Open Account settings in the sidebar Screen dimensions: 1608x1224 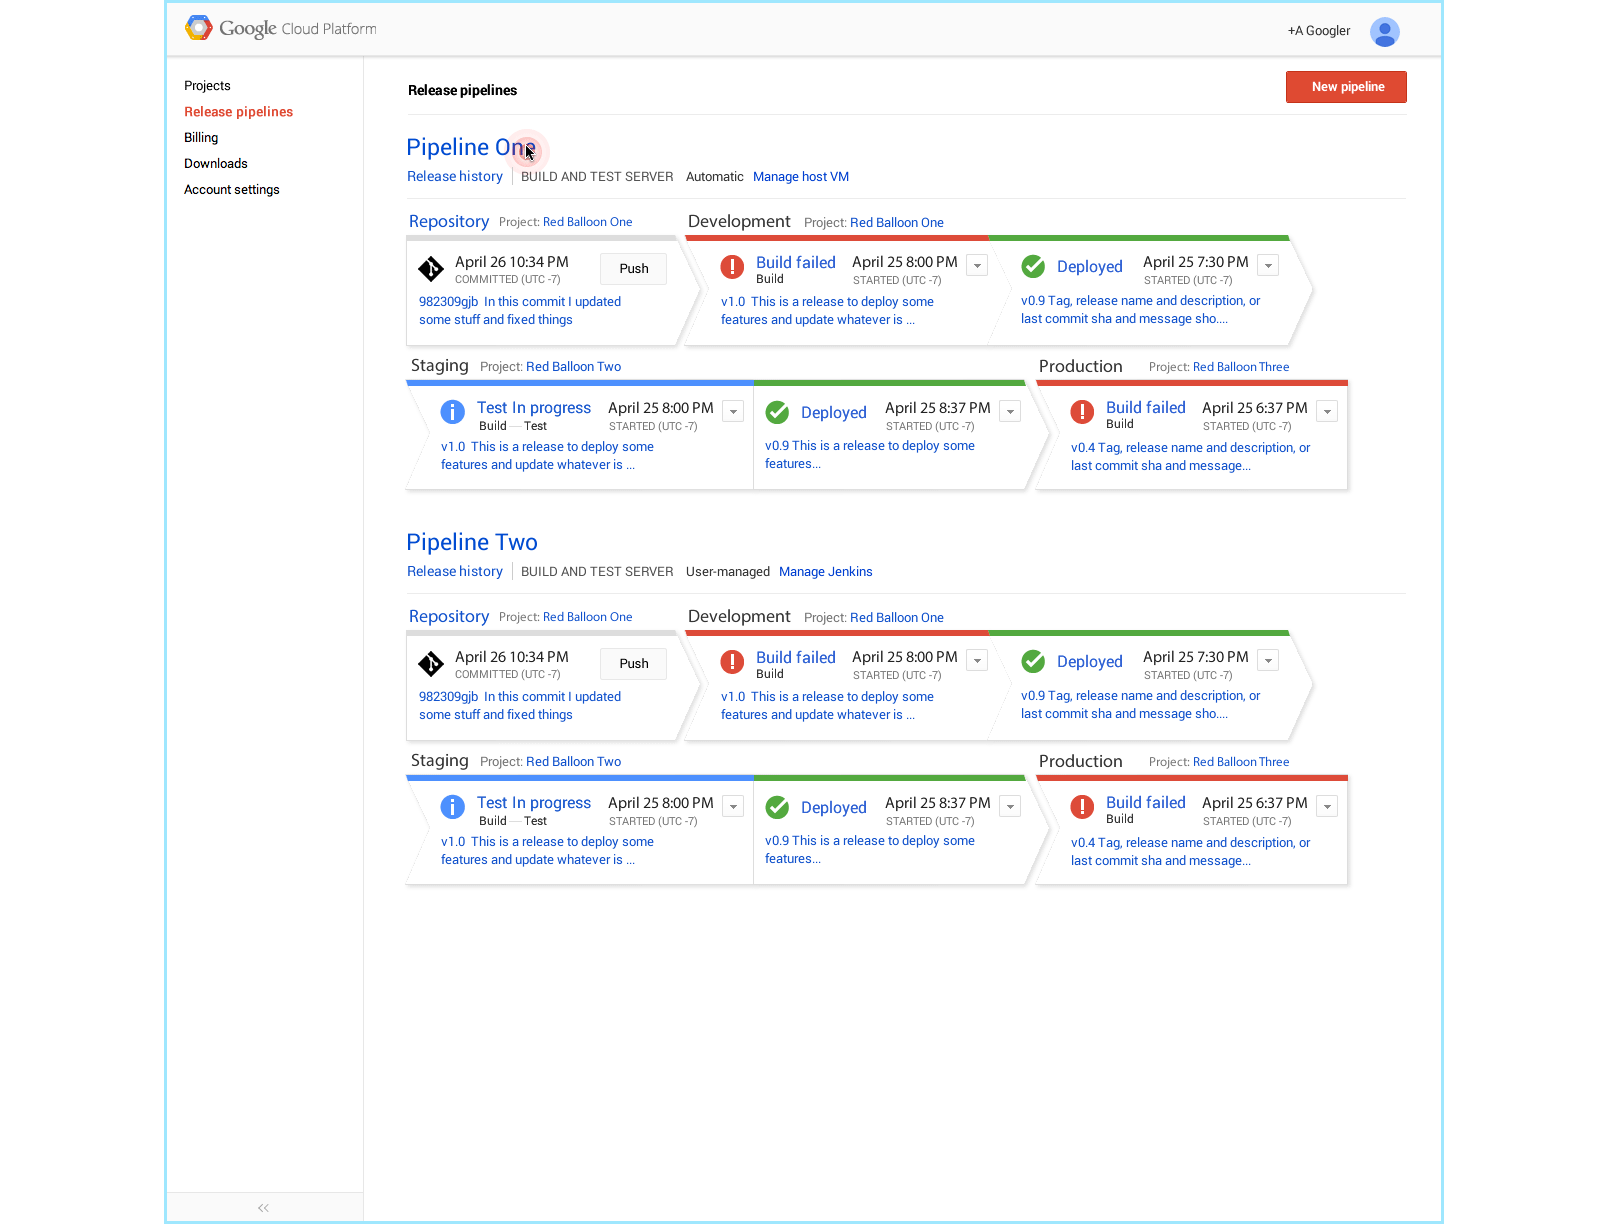click(x=232, y=190)
